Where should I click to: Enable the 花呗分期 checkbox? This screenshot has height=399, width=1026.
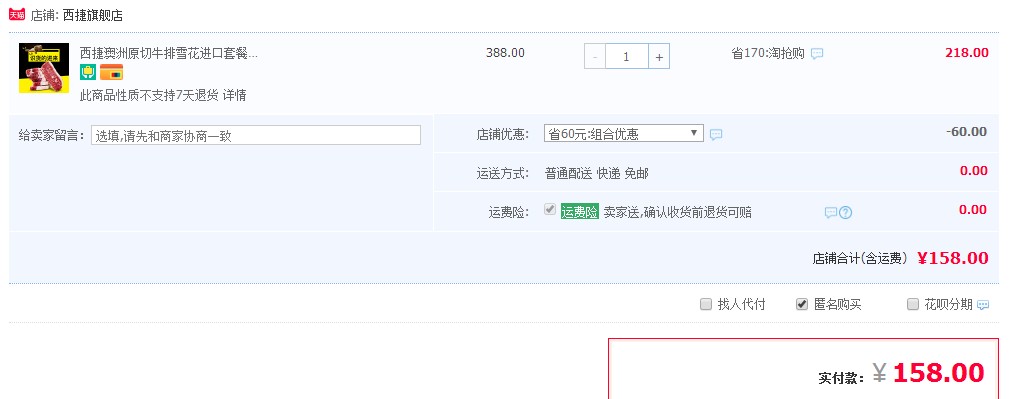pos(913,304)
